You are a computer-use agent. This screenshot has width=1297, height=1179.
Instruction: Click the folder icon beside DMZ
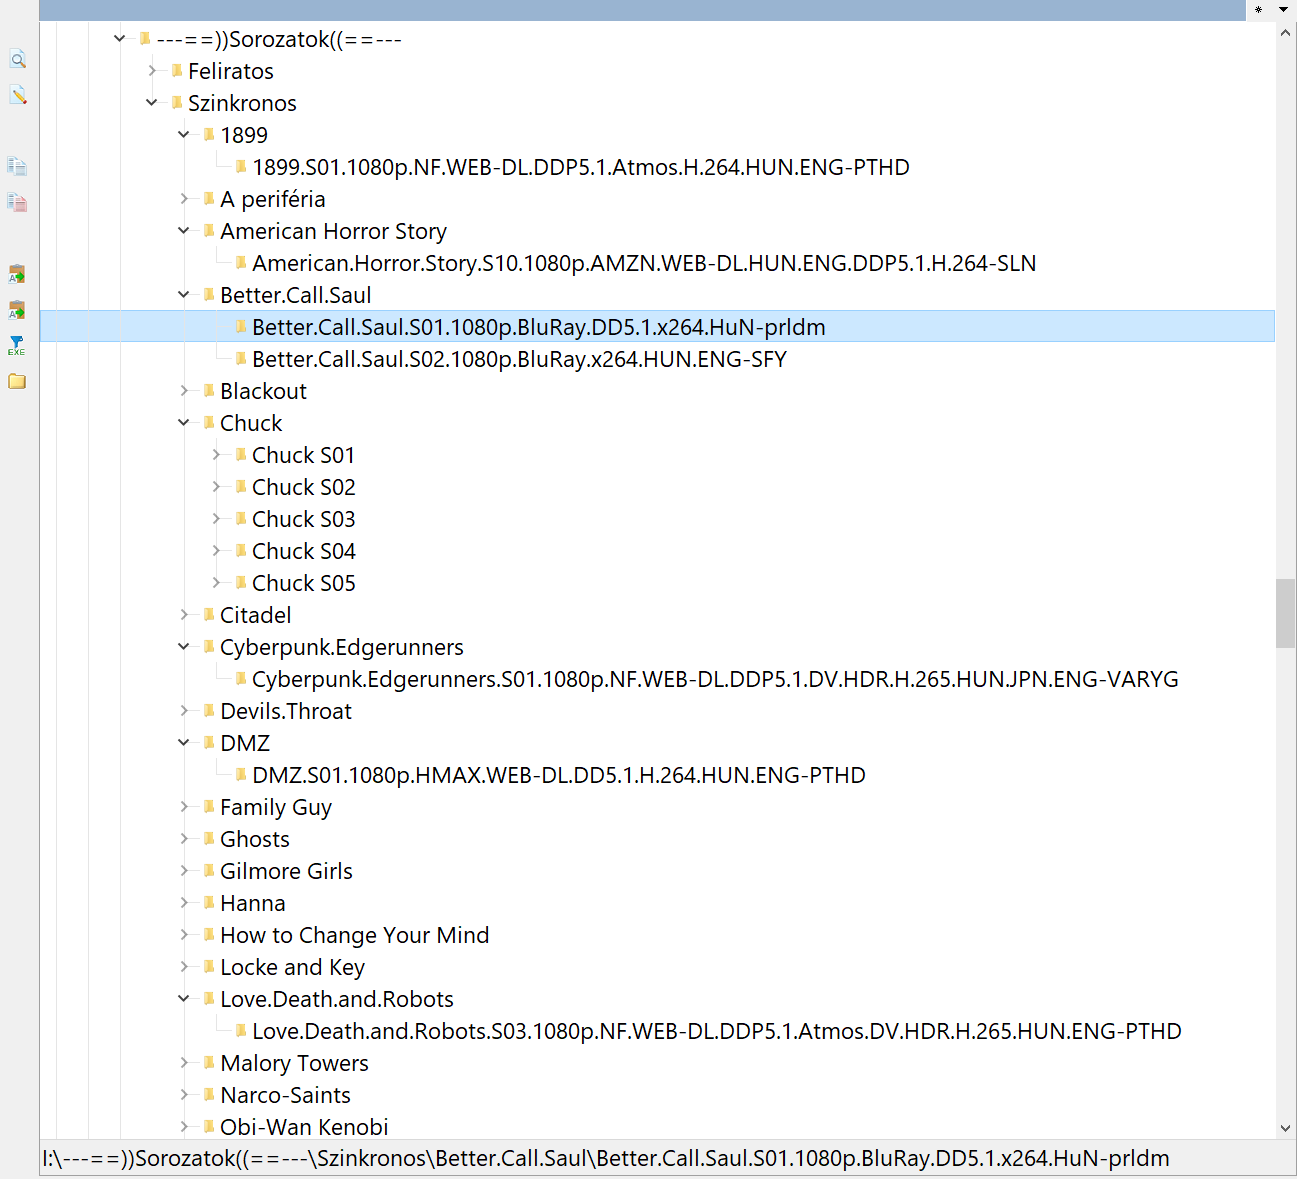pyautogui.click(x=209, y=742)
